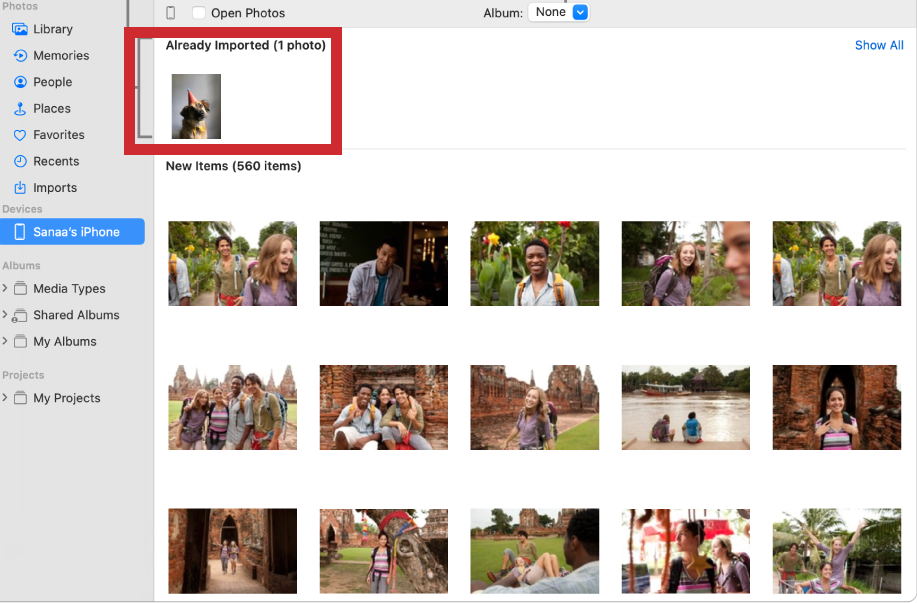Click the Shared Albums icon

(x=19, y=316)
